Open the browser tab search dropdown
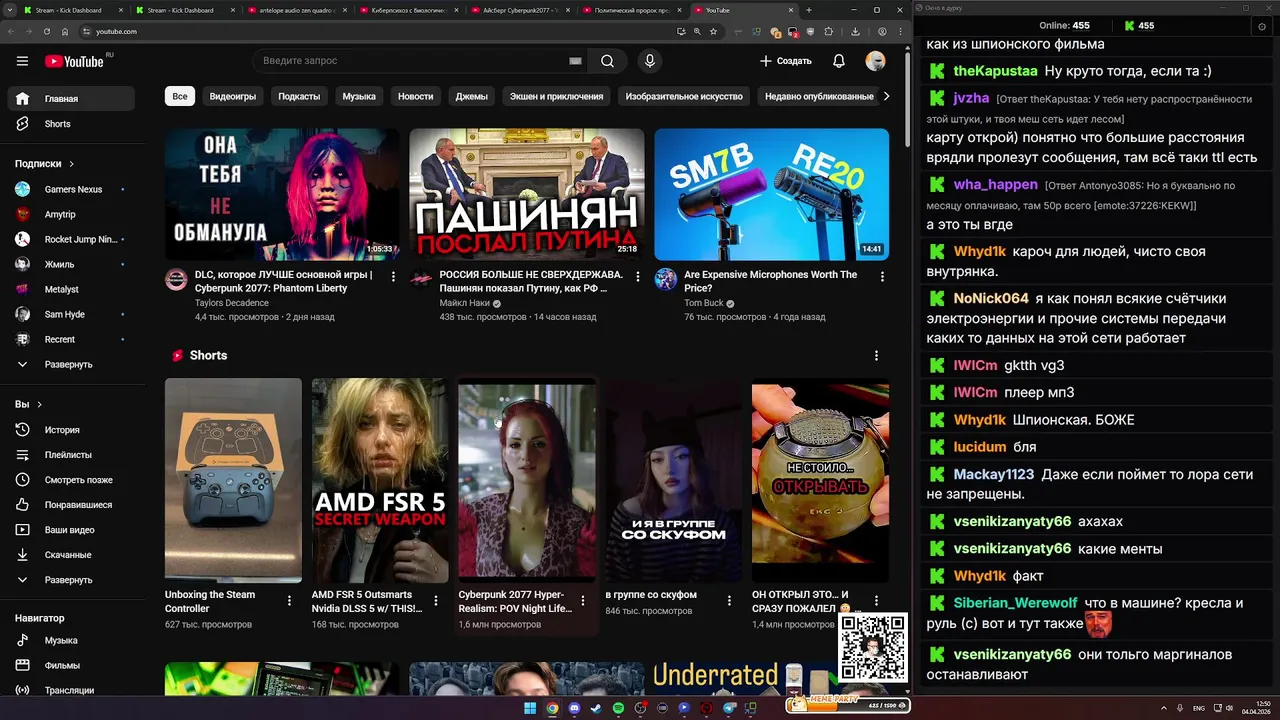The image size is (1280, 720). coord(11,10)
